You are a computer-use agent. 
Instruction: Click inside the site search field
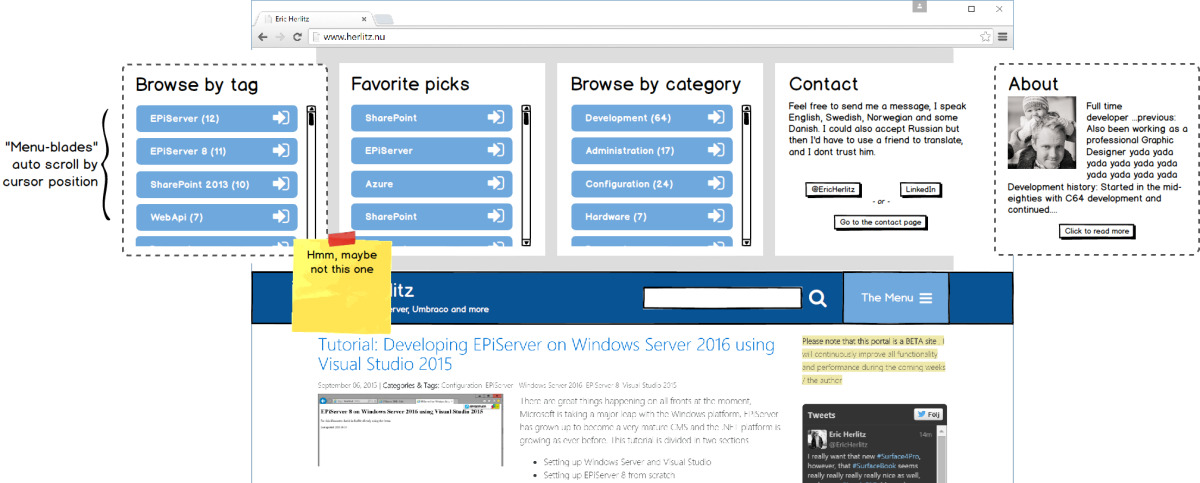722,298
